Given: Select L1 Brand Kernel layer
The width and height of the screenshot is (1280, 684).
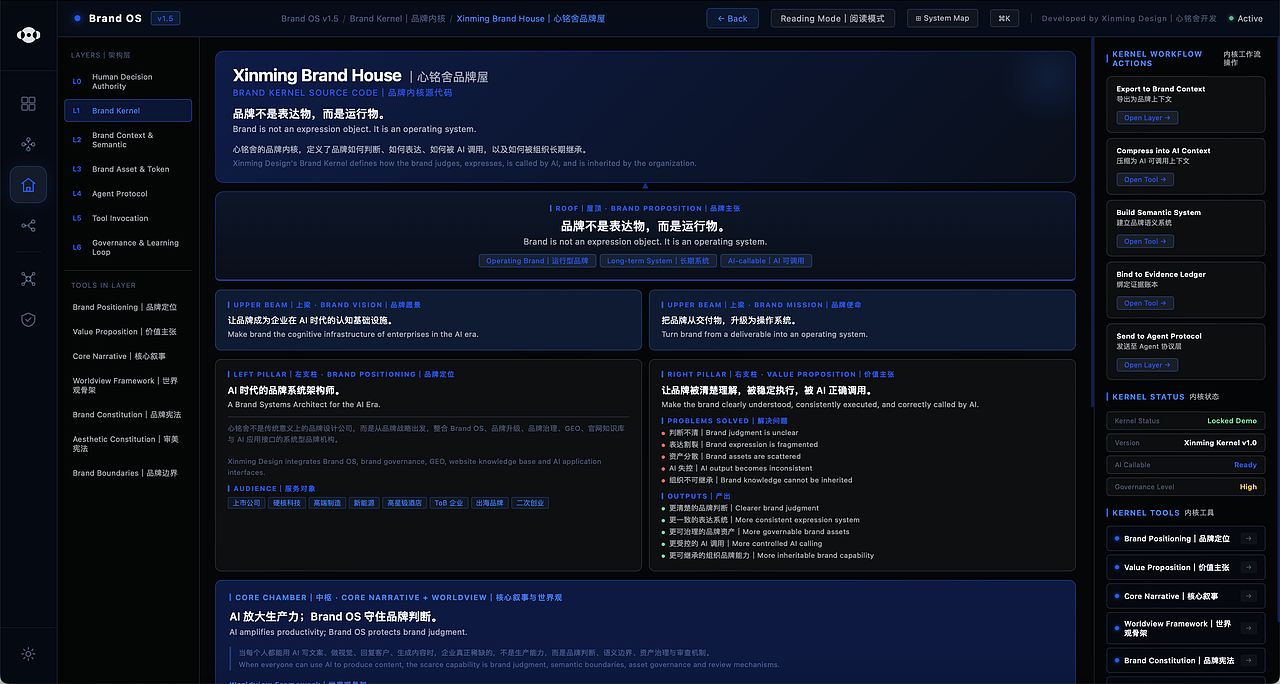Looking at the screenshot, I should point(128,111).
